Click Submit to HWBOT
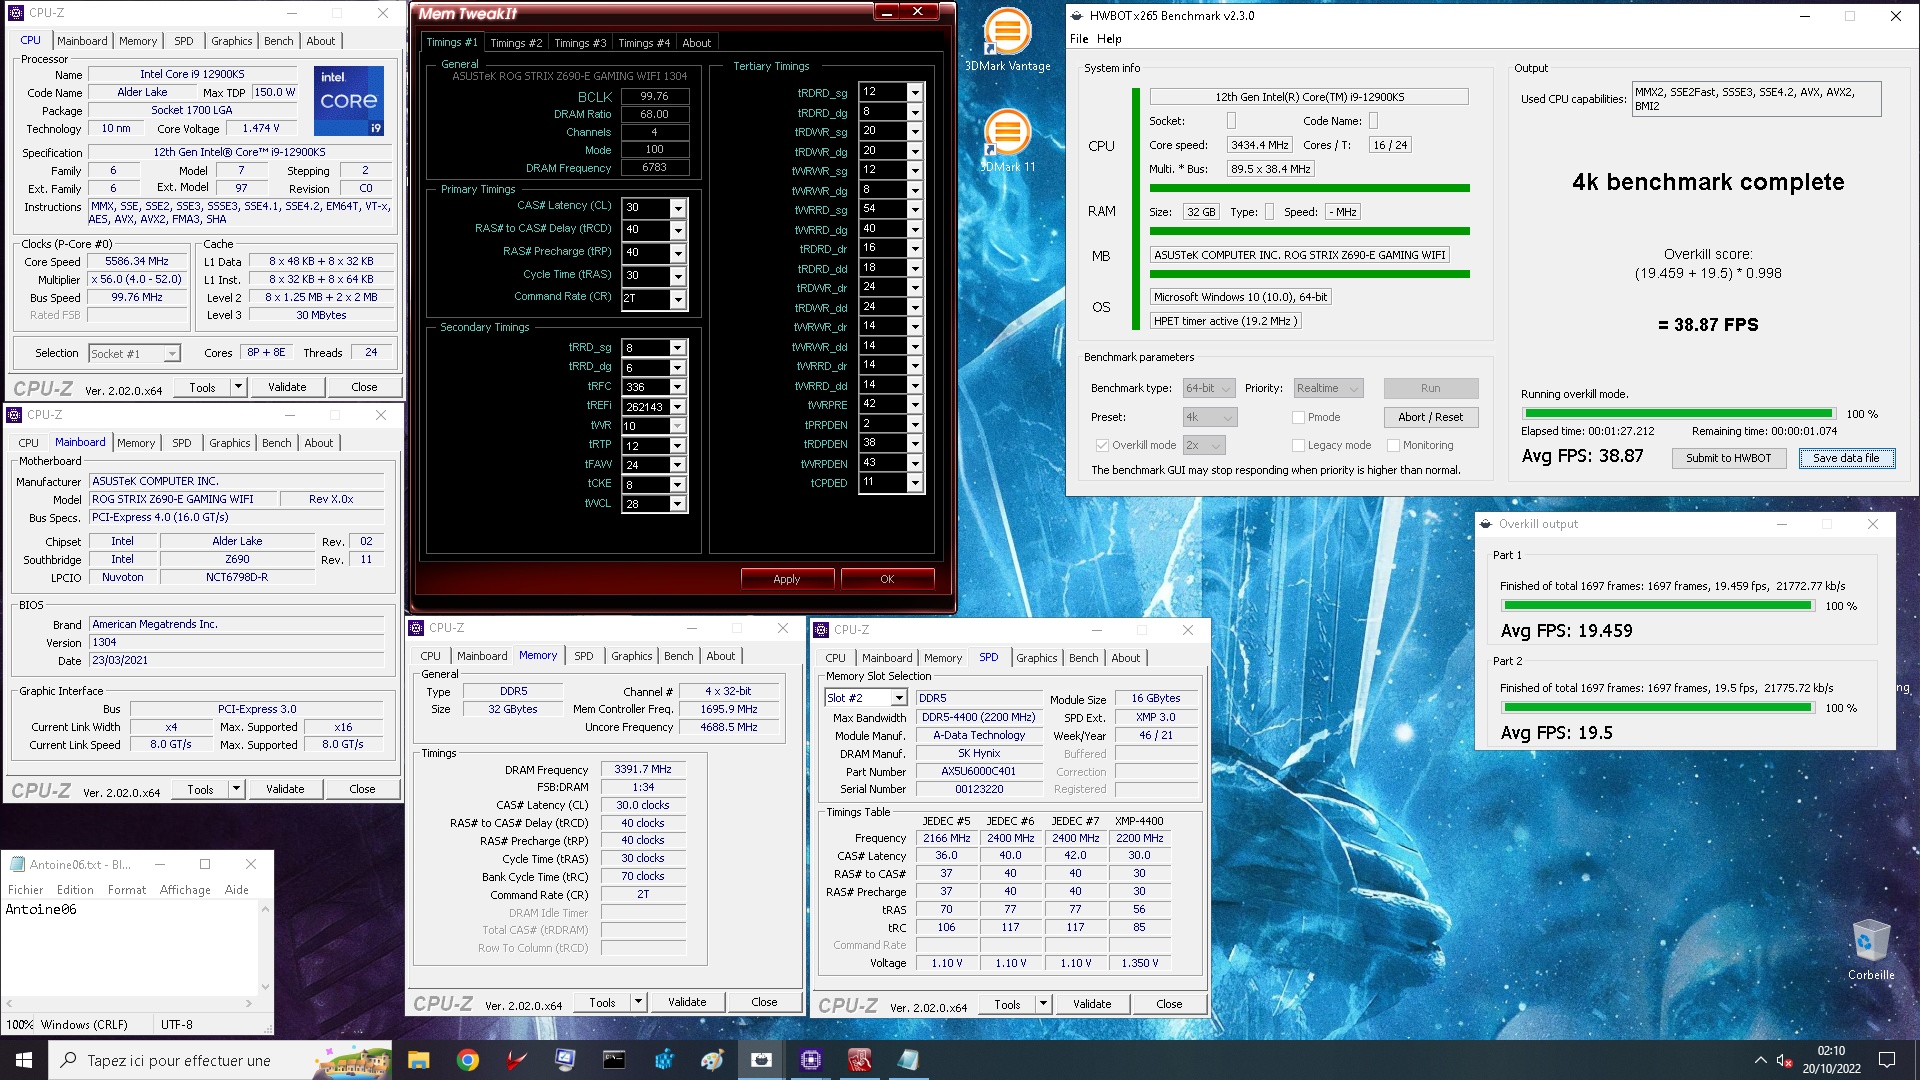Viewport: 1920px width, 1080px height. pyautogui.click(x=1728, y=458)
